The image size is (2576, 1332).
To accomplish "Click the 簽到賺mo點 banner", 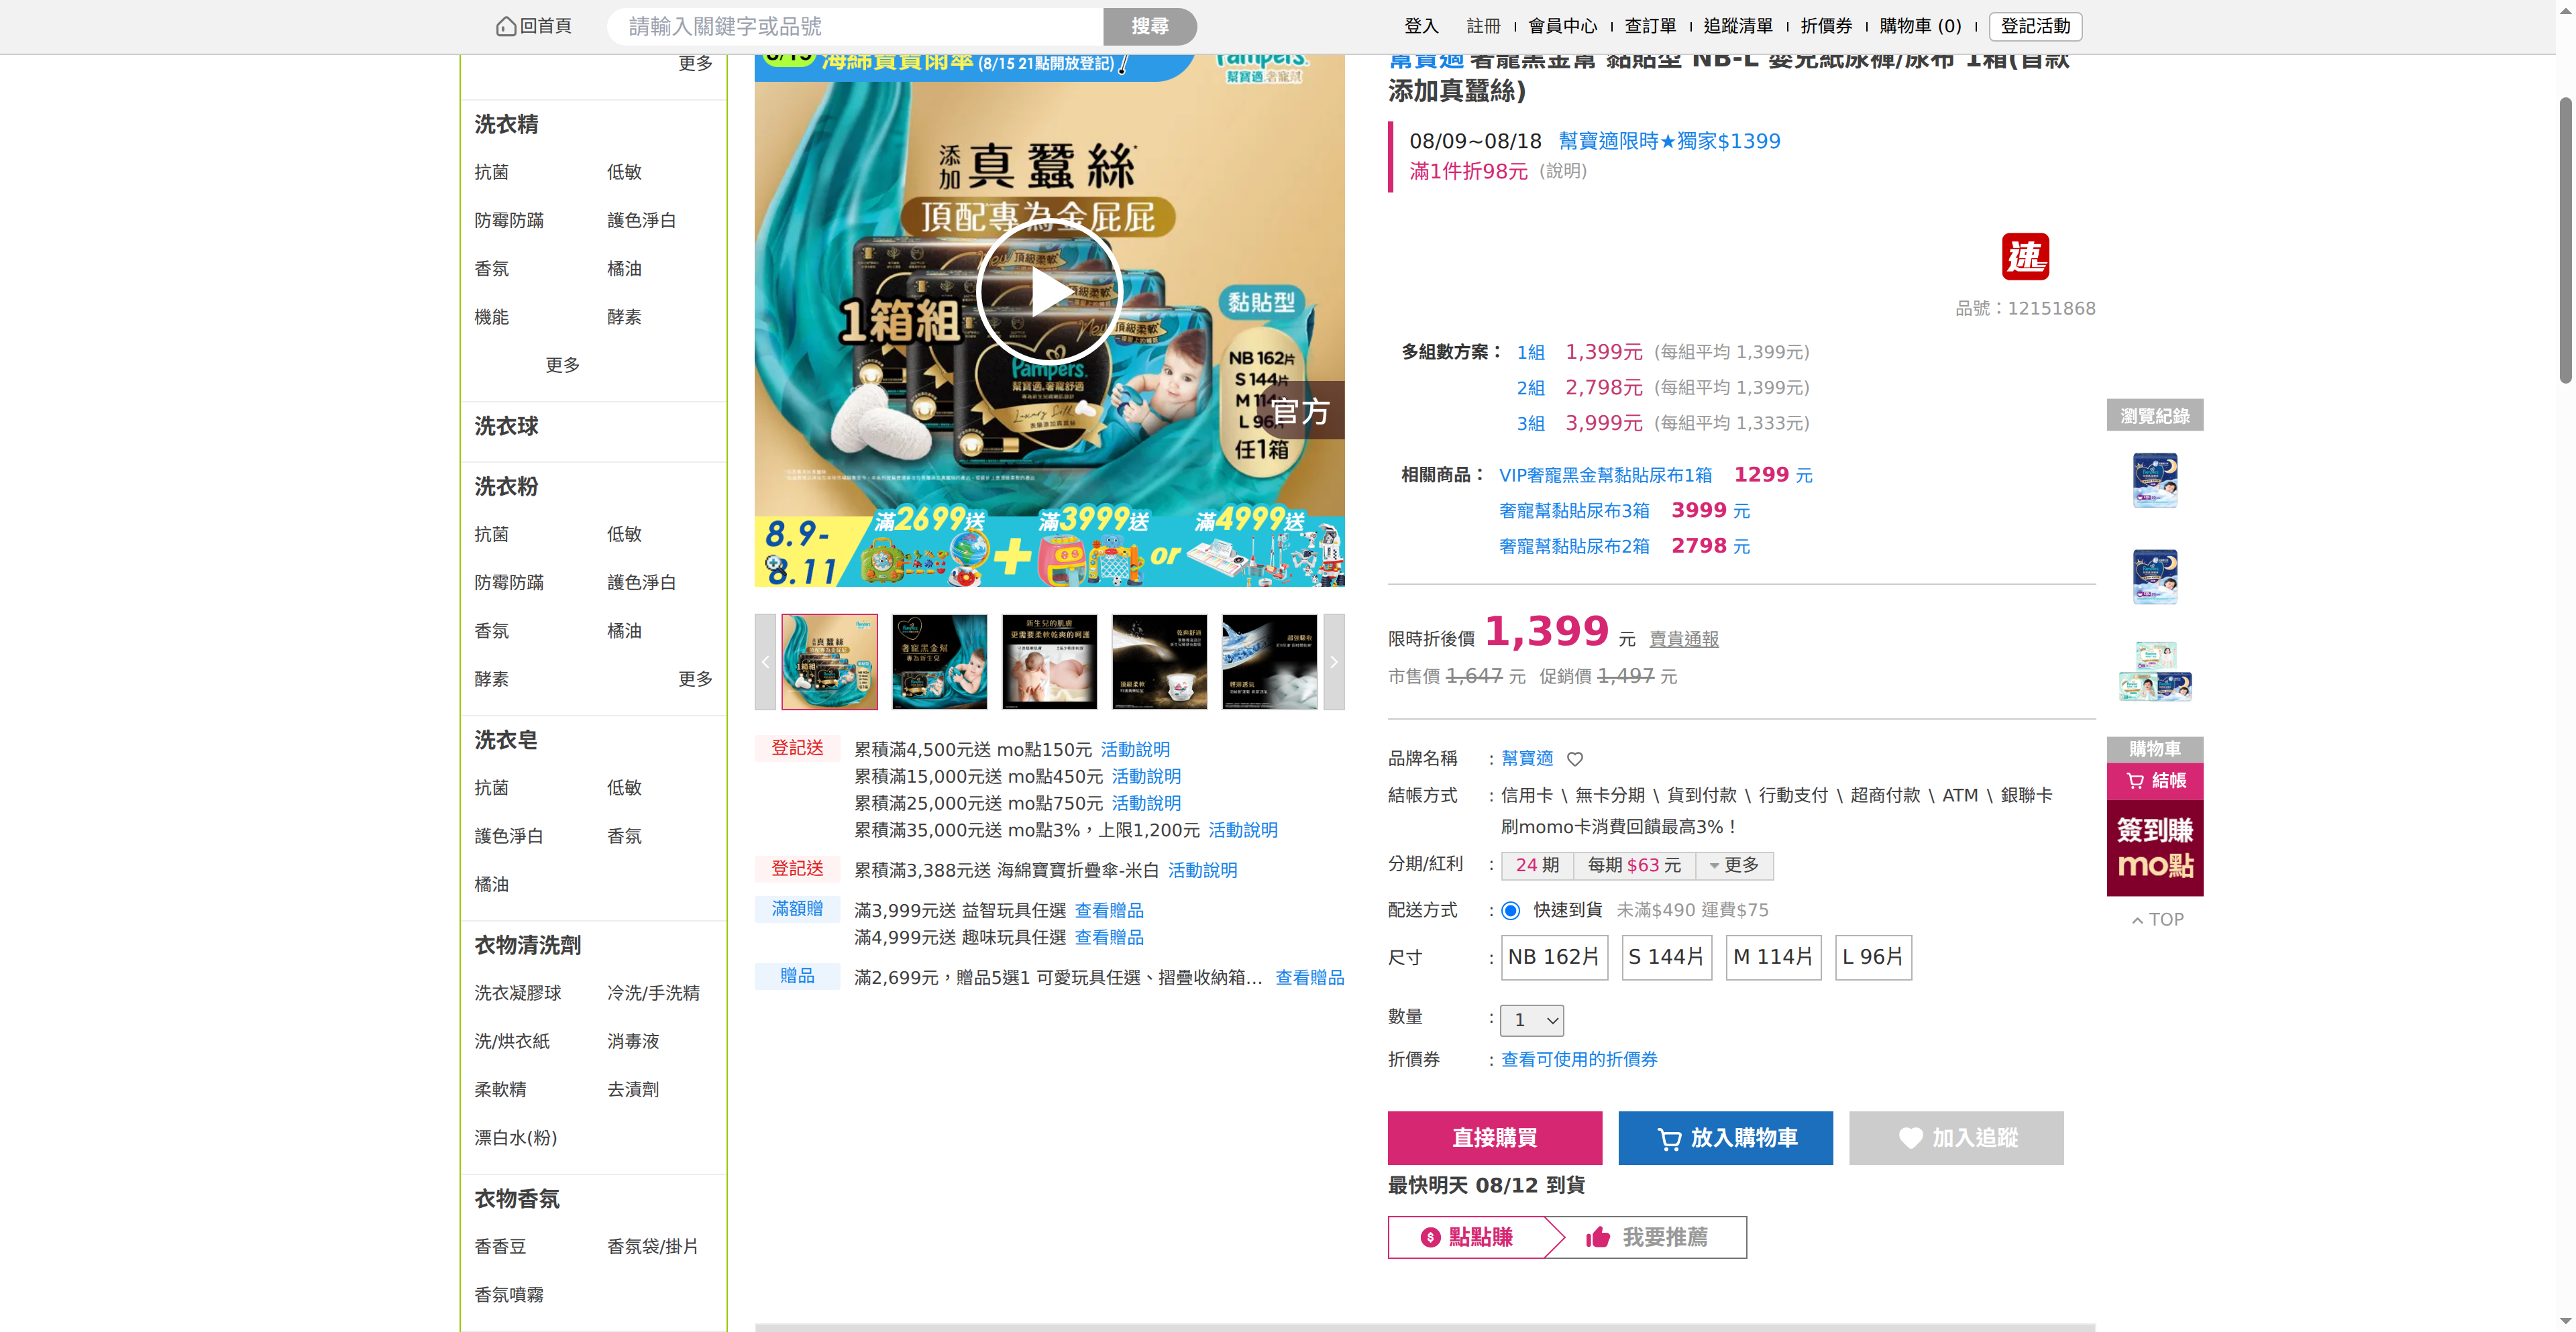I will coord(2155,848).
